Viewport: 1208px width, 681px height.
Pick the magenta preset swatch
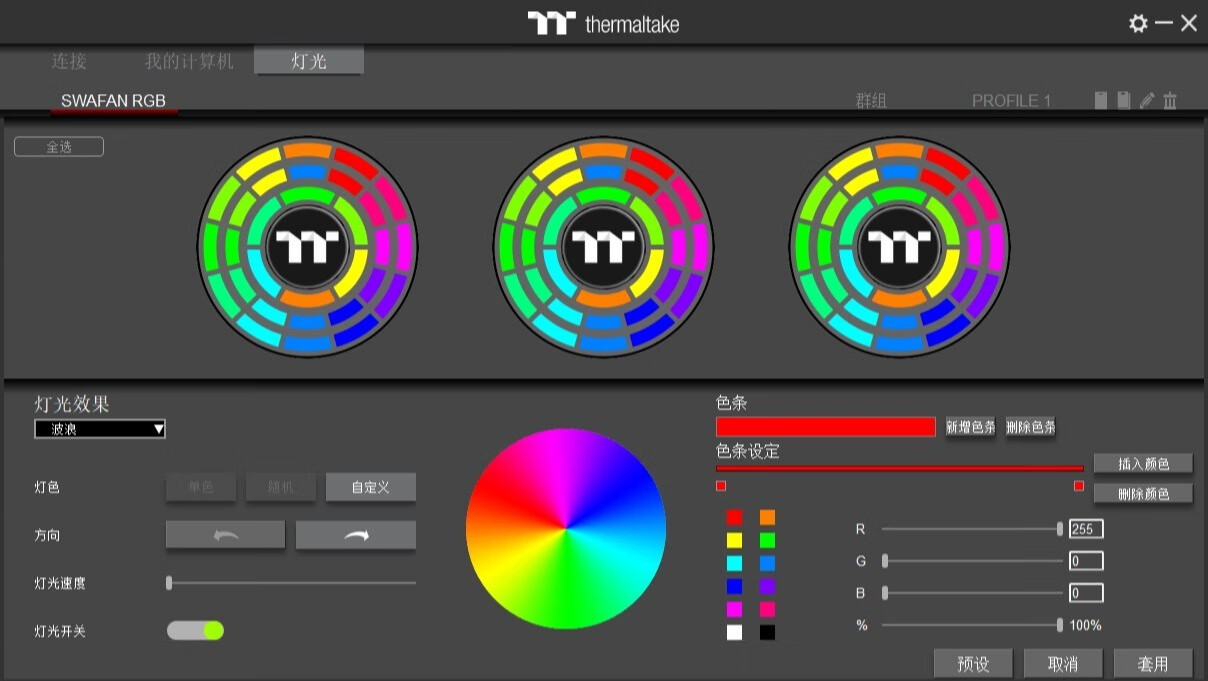pyautogui.click(x=735, y=609)
